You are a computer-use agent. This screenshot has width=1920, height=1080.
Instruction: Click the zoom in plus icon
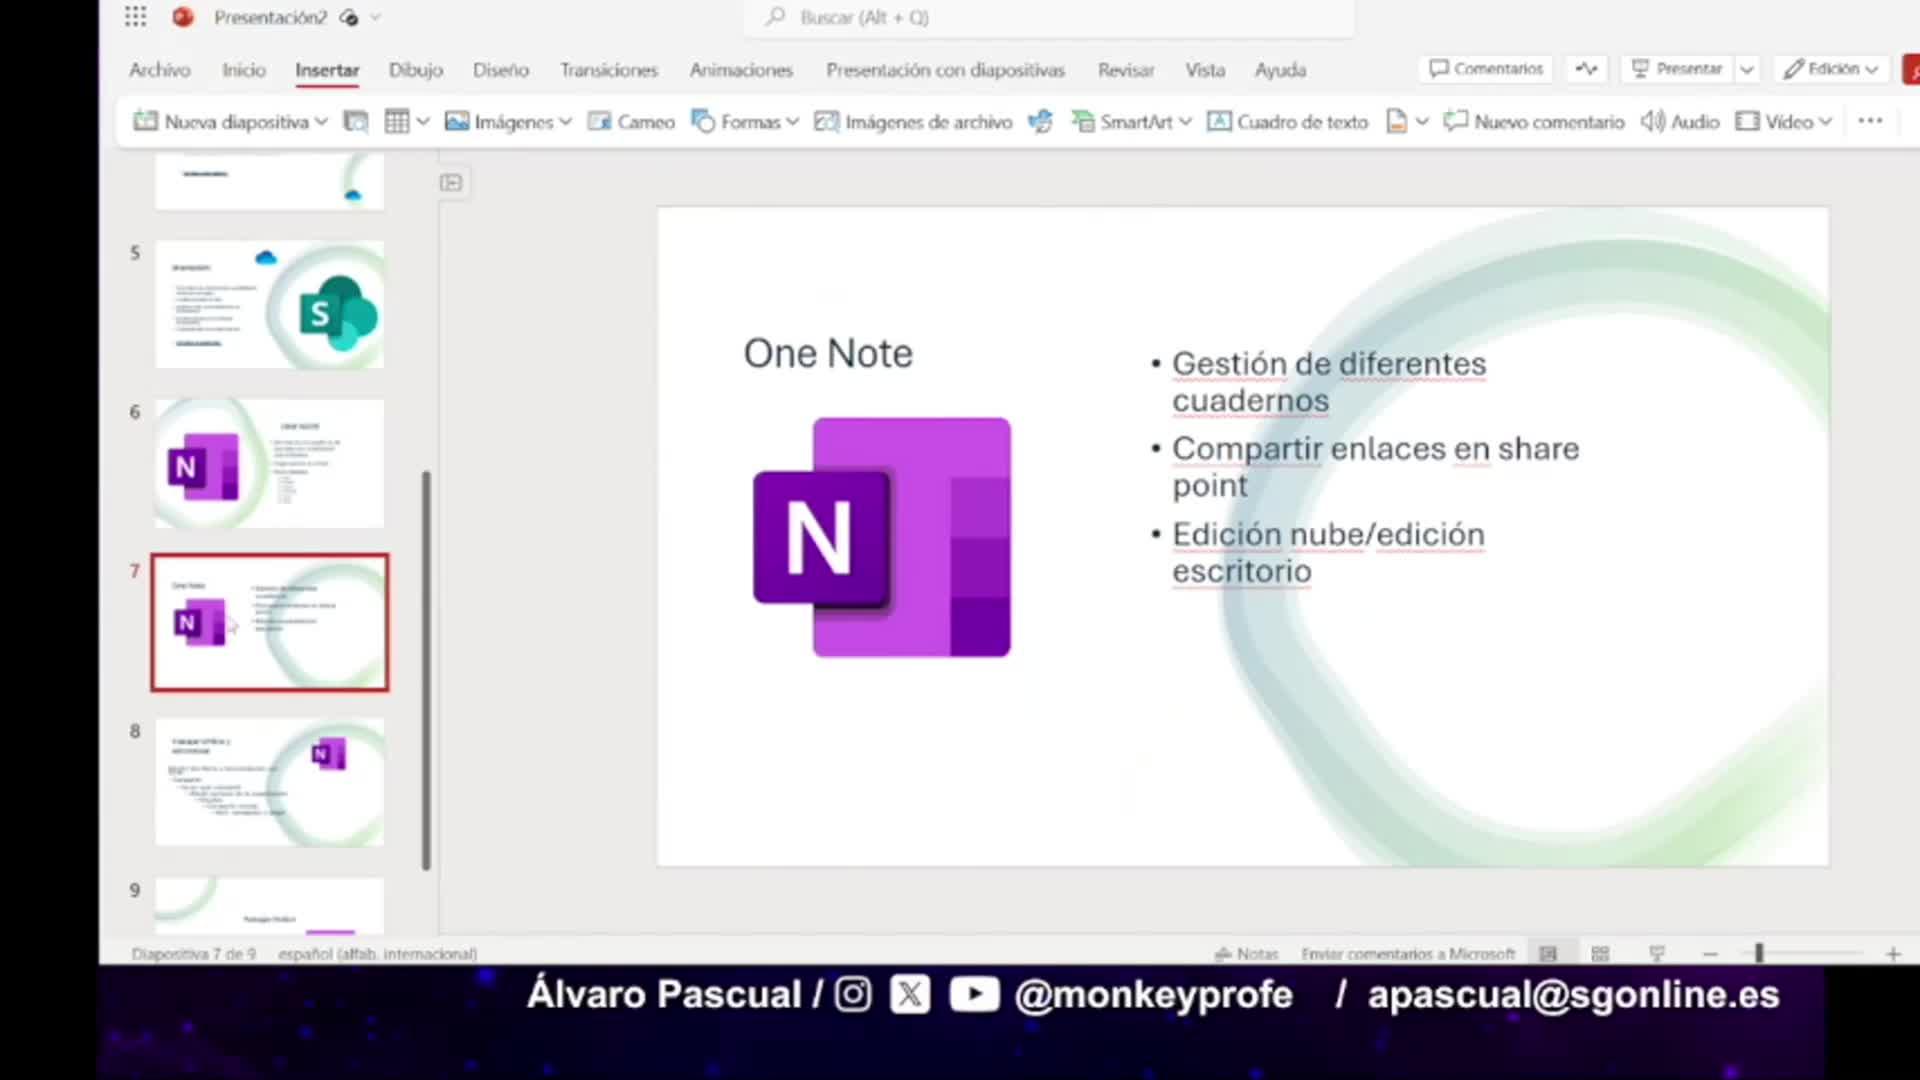[x=1893, y=954]
